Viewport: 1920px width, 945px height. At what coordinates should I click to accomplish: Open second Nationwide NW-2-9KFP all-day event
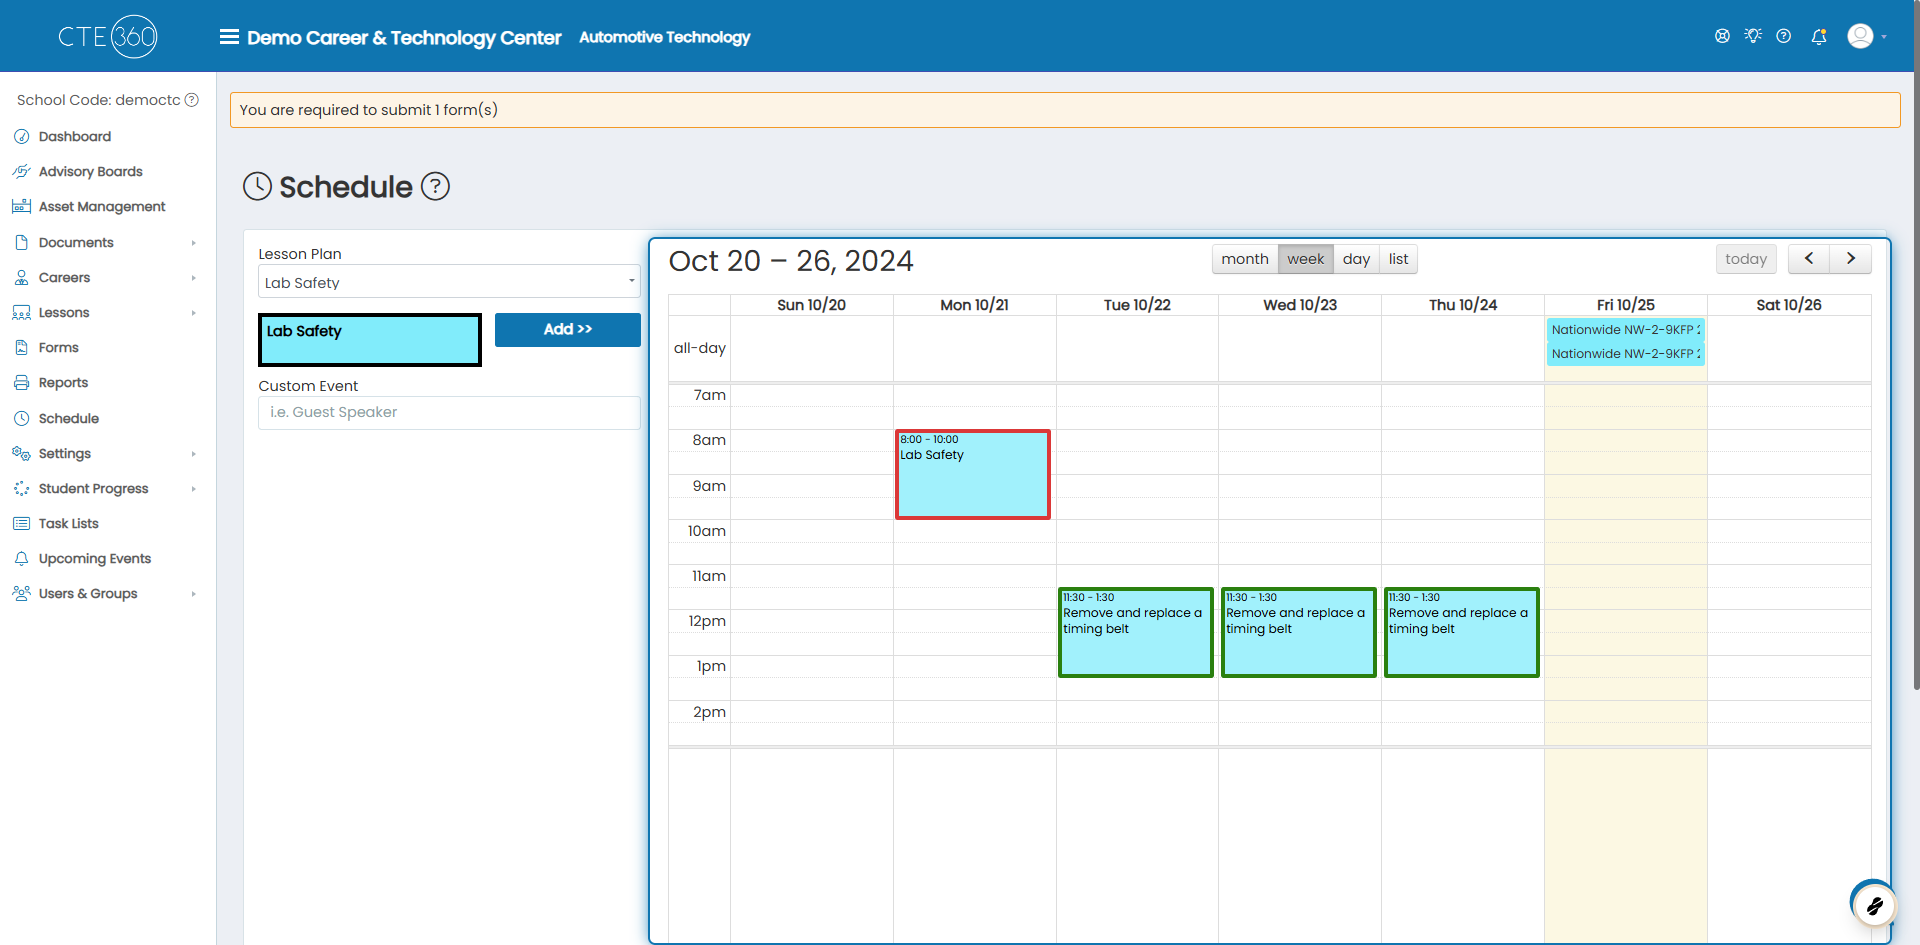pyautogui.click(x=1626, y=354)
